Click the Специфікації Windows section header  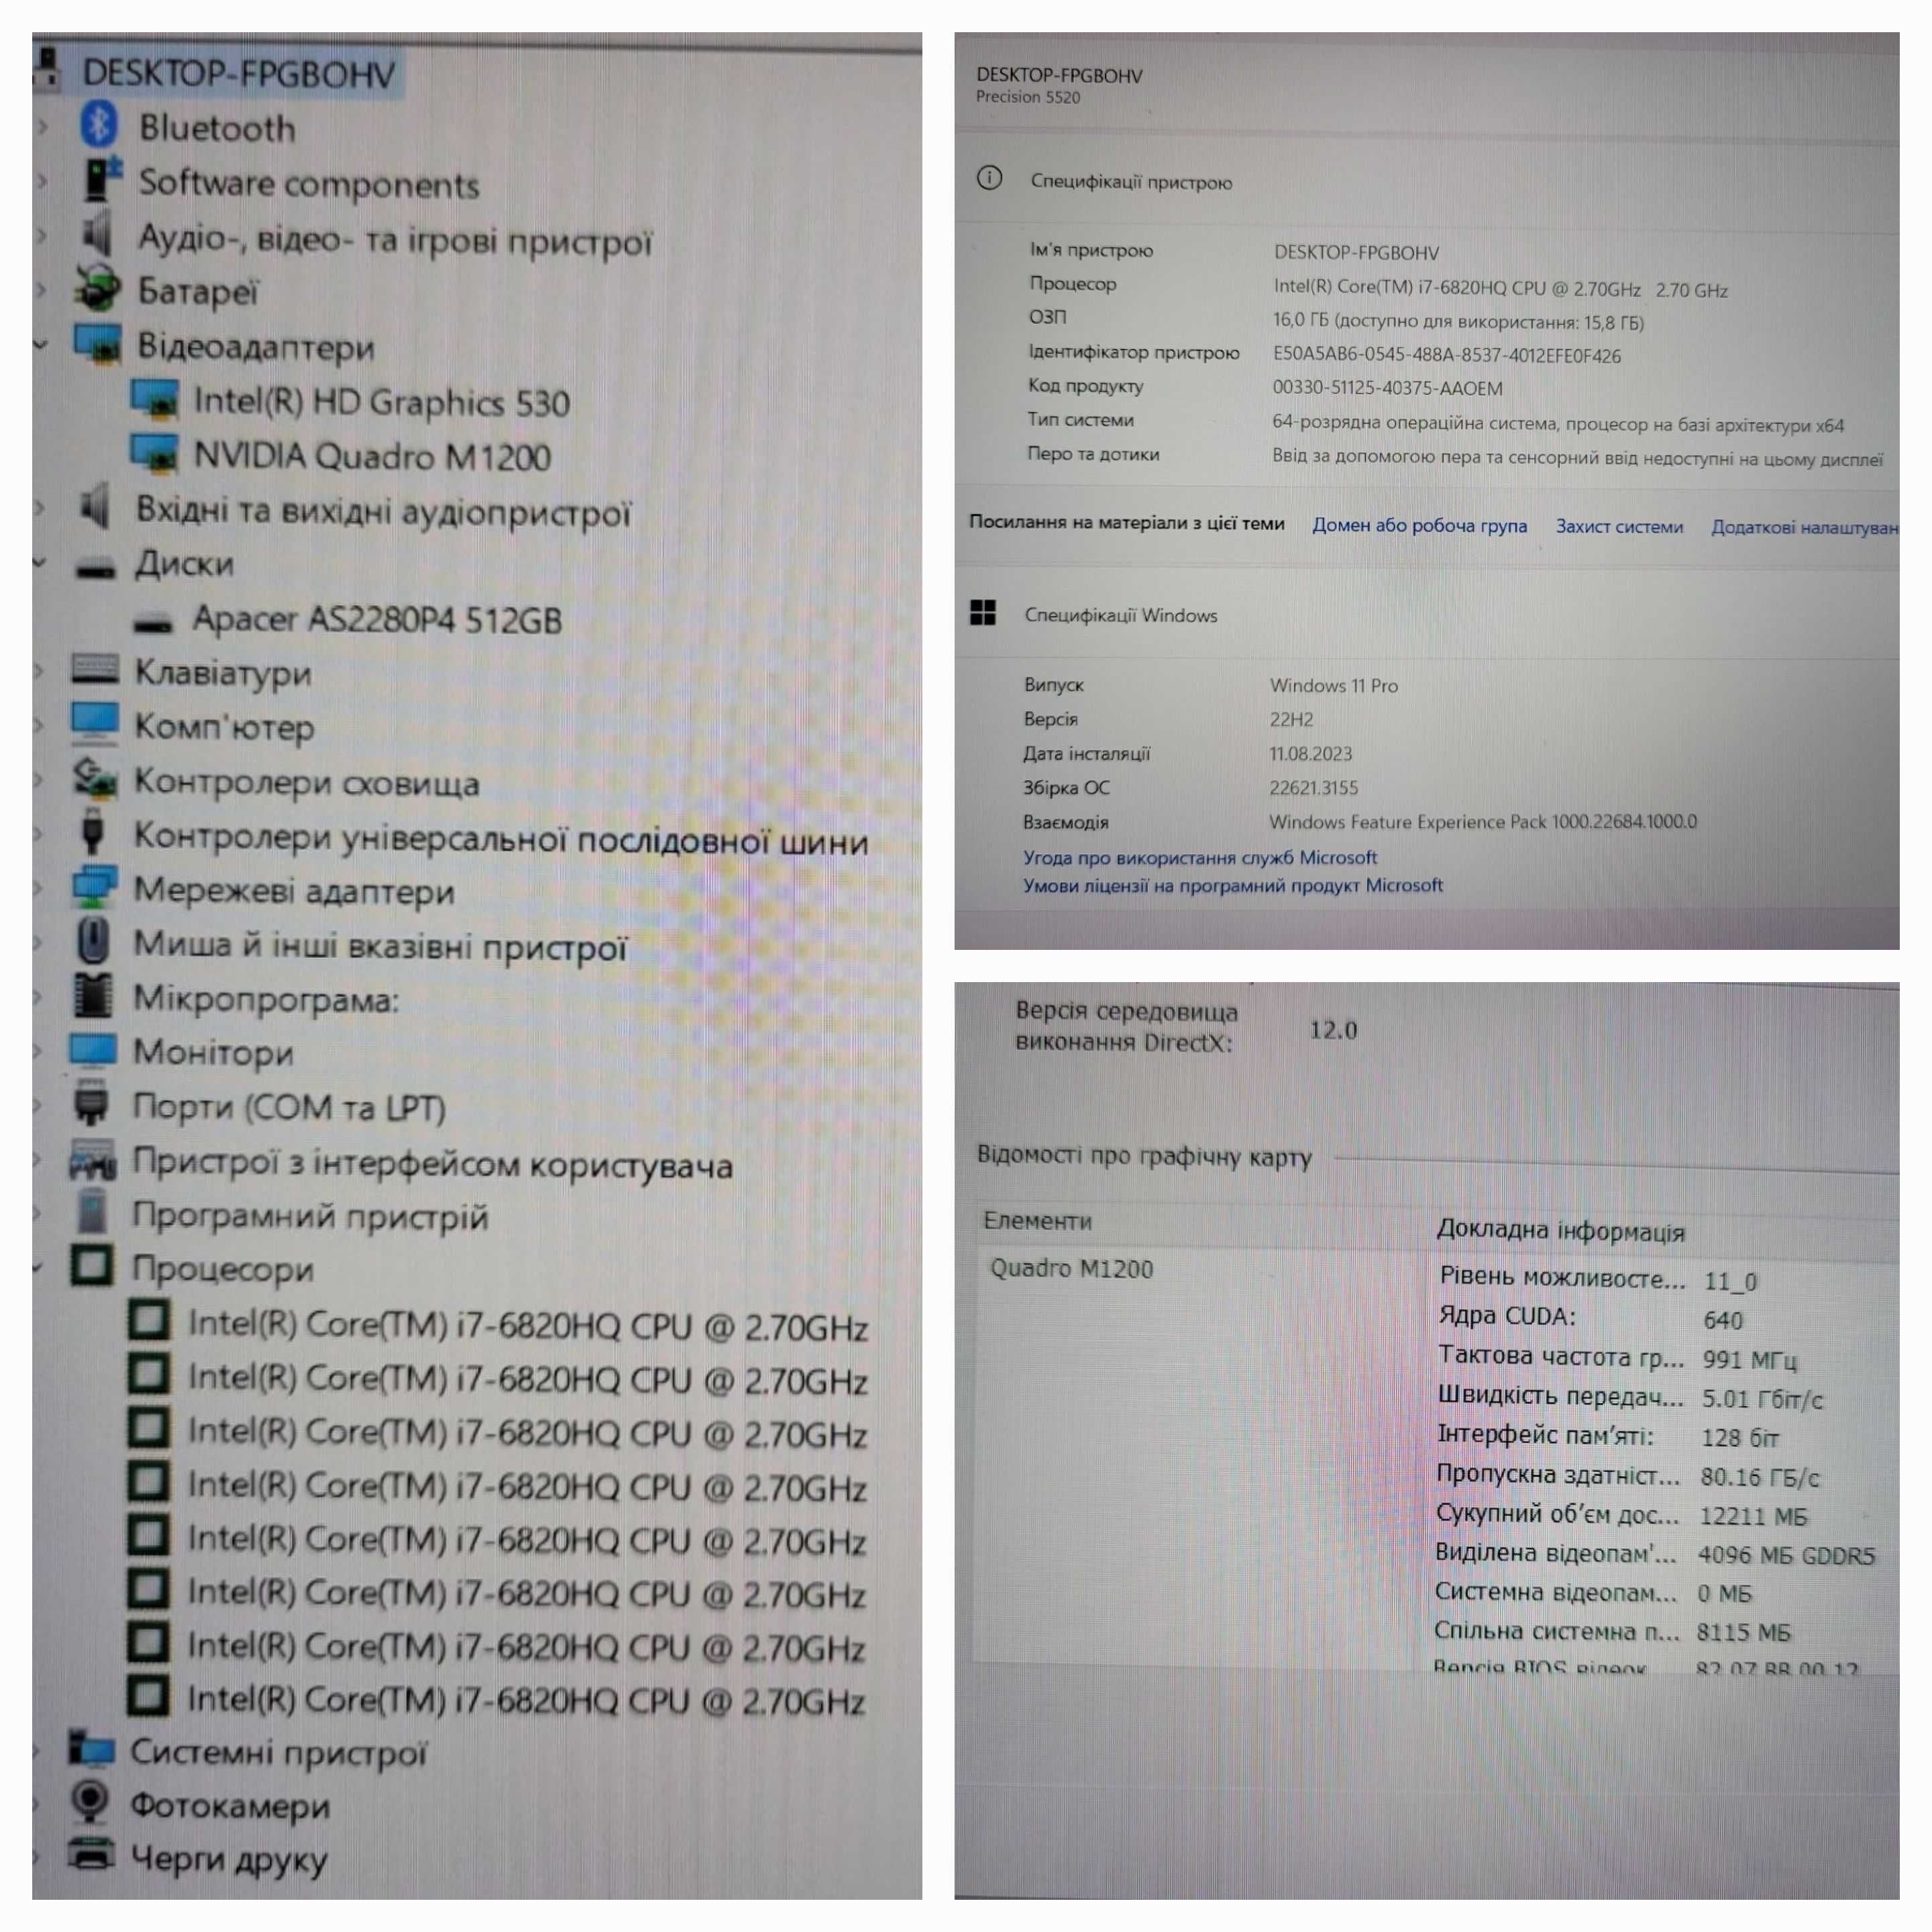[1121, 615]
